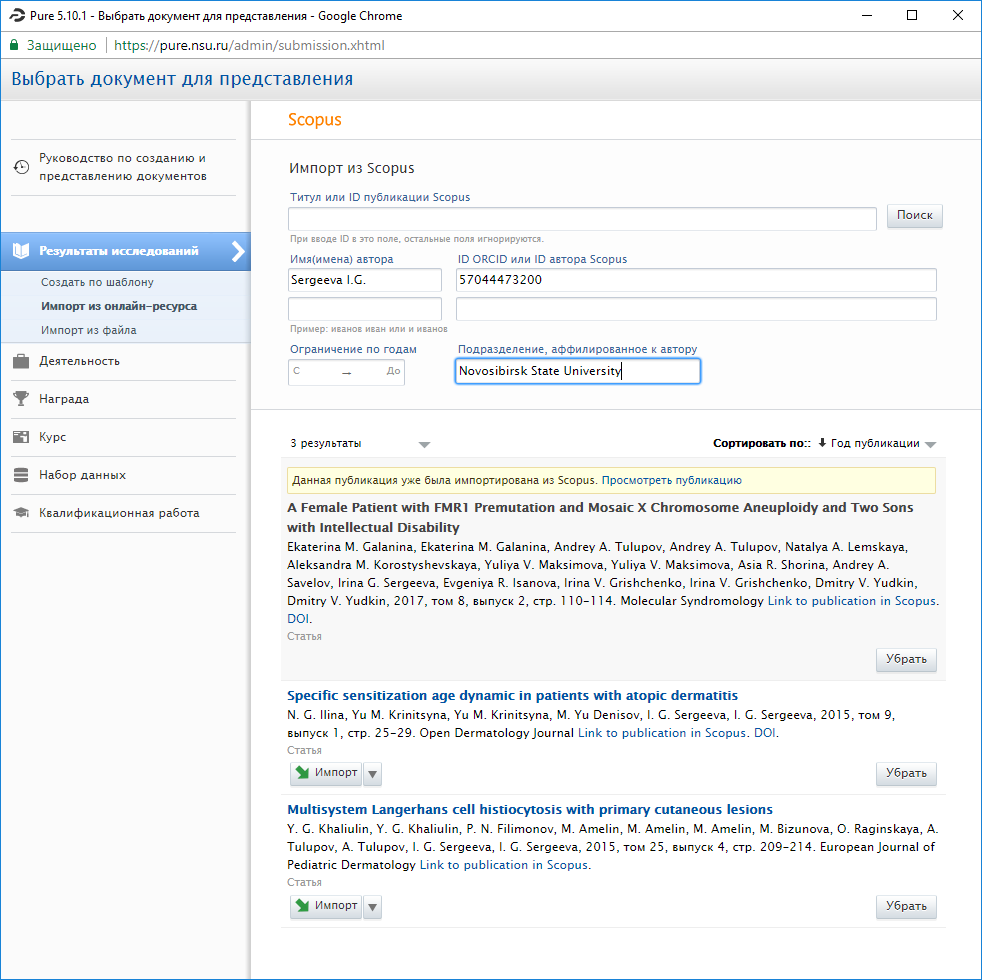Viewport: 982px width, 980px height.
Task: Open the DOI link of the FMR1 article
Action: pos(297,619)
